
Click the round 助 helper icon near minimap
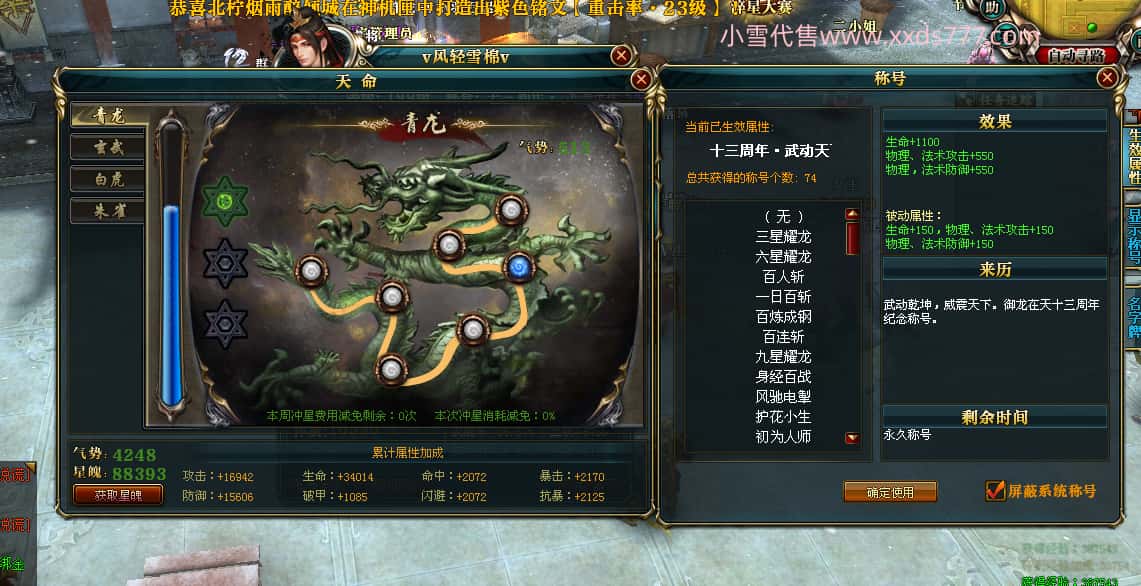(991, 8)
